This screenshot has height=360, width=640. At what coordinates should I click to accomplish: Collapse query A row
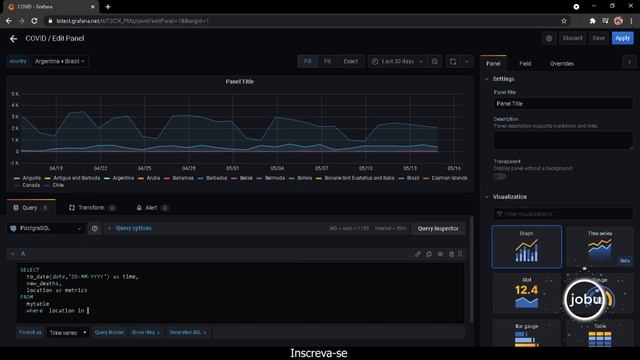pyautogui.click(x=13, y=254)
